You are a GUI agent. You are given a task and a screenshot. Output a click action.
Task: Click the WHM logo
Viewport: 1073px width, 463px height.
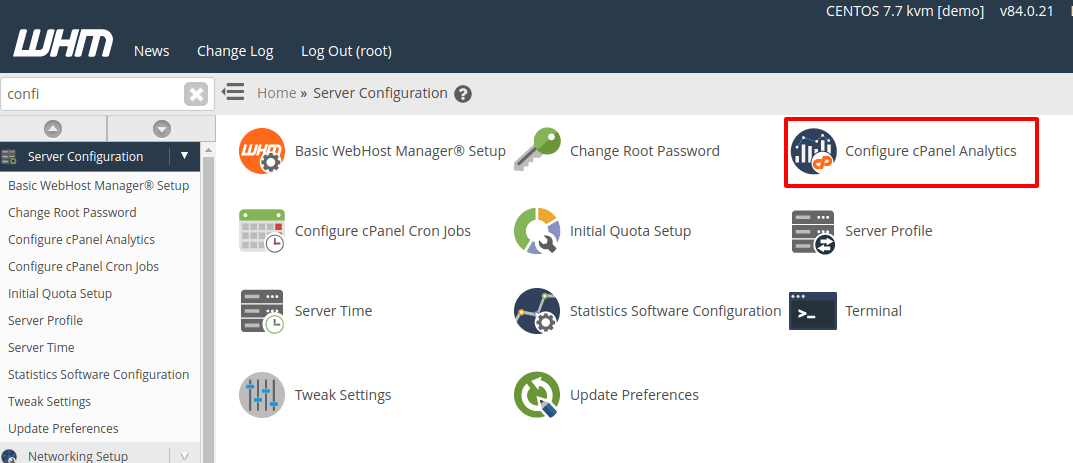coord(63,44)
